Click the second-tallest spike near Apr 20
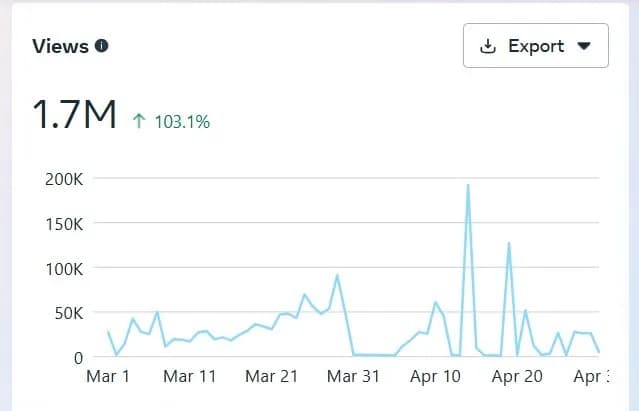Image resolution: width=639 pixels, height=411 pixels. [509, 244]
